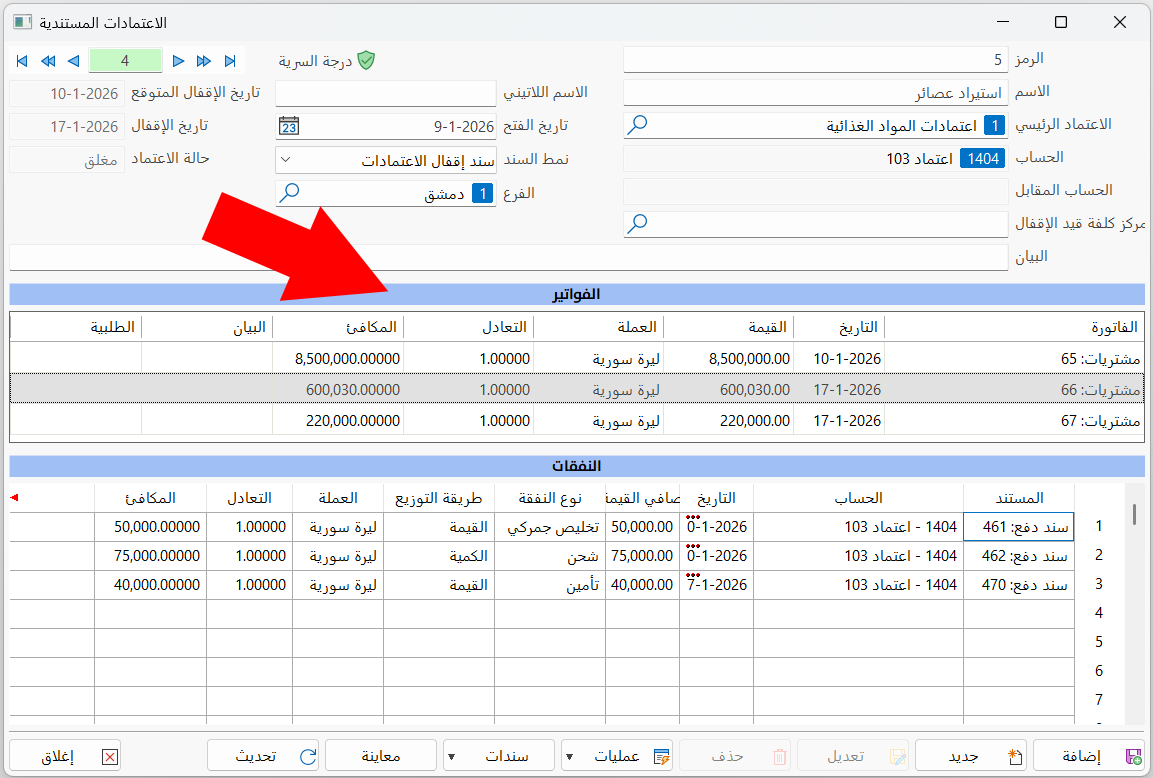Open the calendar picker for تاريخ الفتح
1153x778 pixels.
[x=289, y=126]
